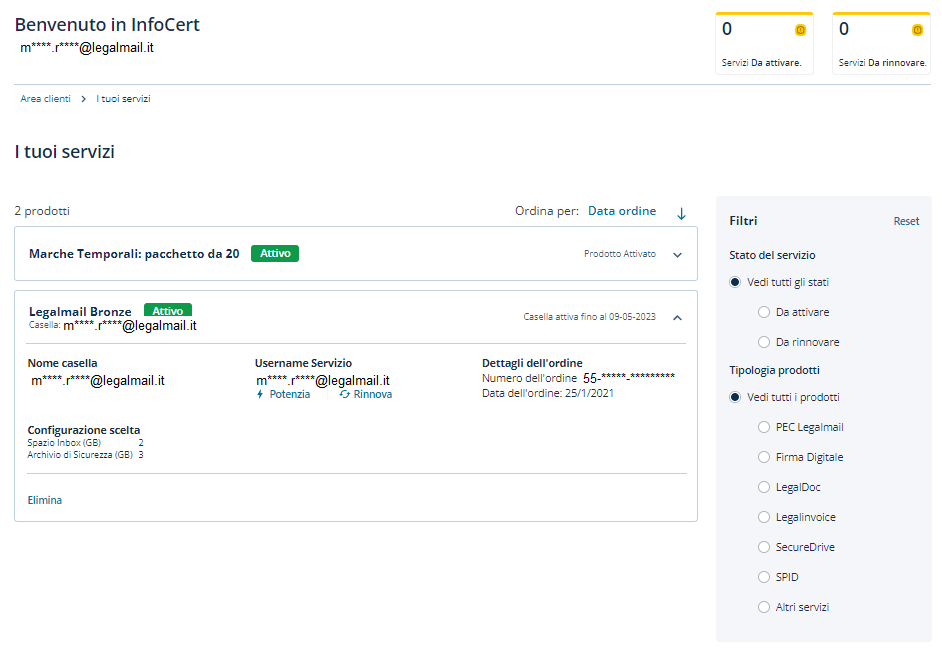Click the Servizi Da attivare badge icon
This screenshot has height=657, width=942.
coord(800,30)
